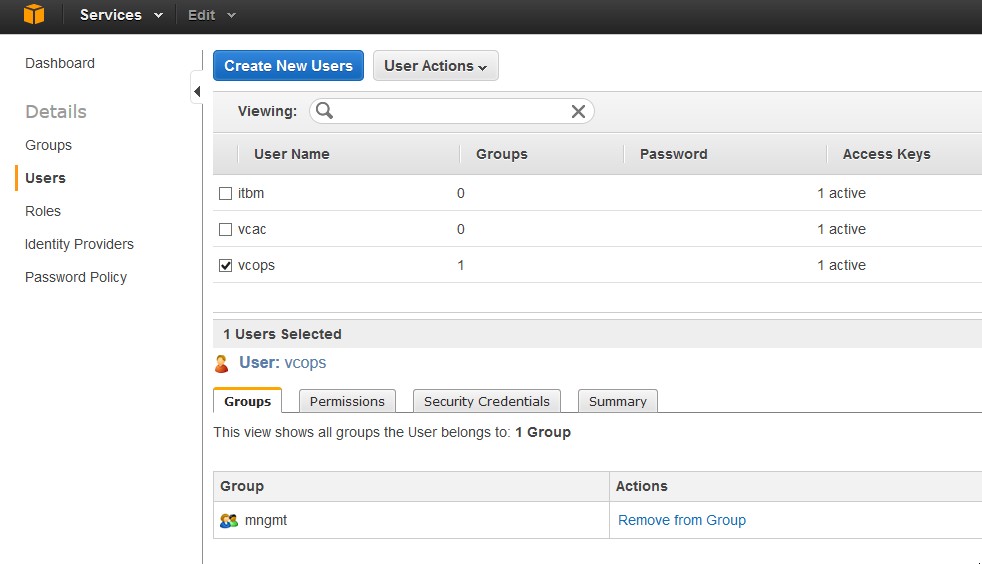Go to Roles in the sidebar

[43, 211]
